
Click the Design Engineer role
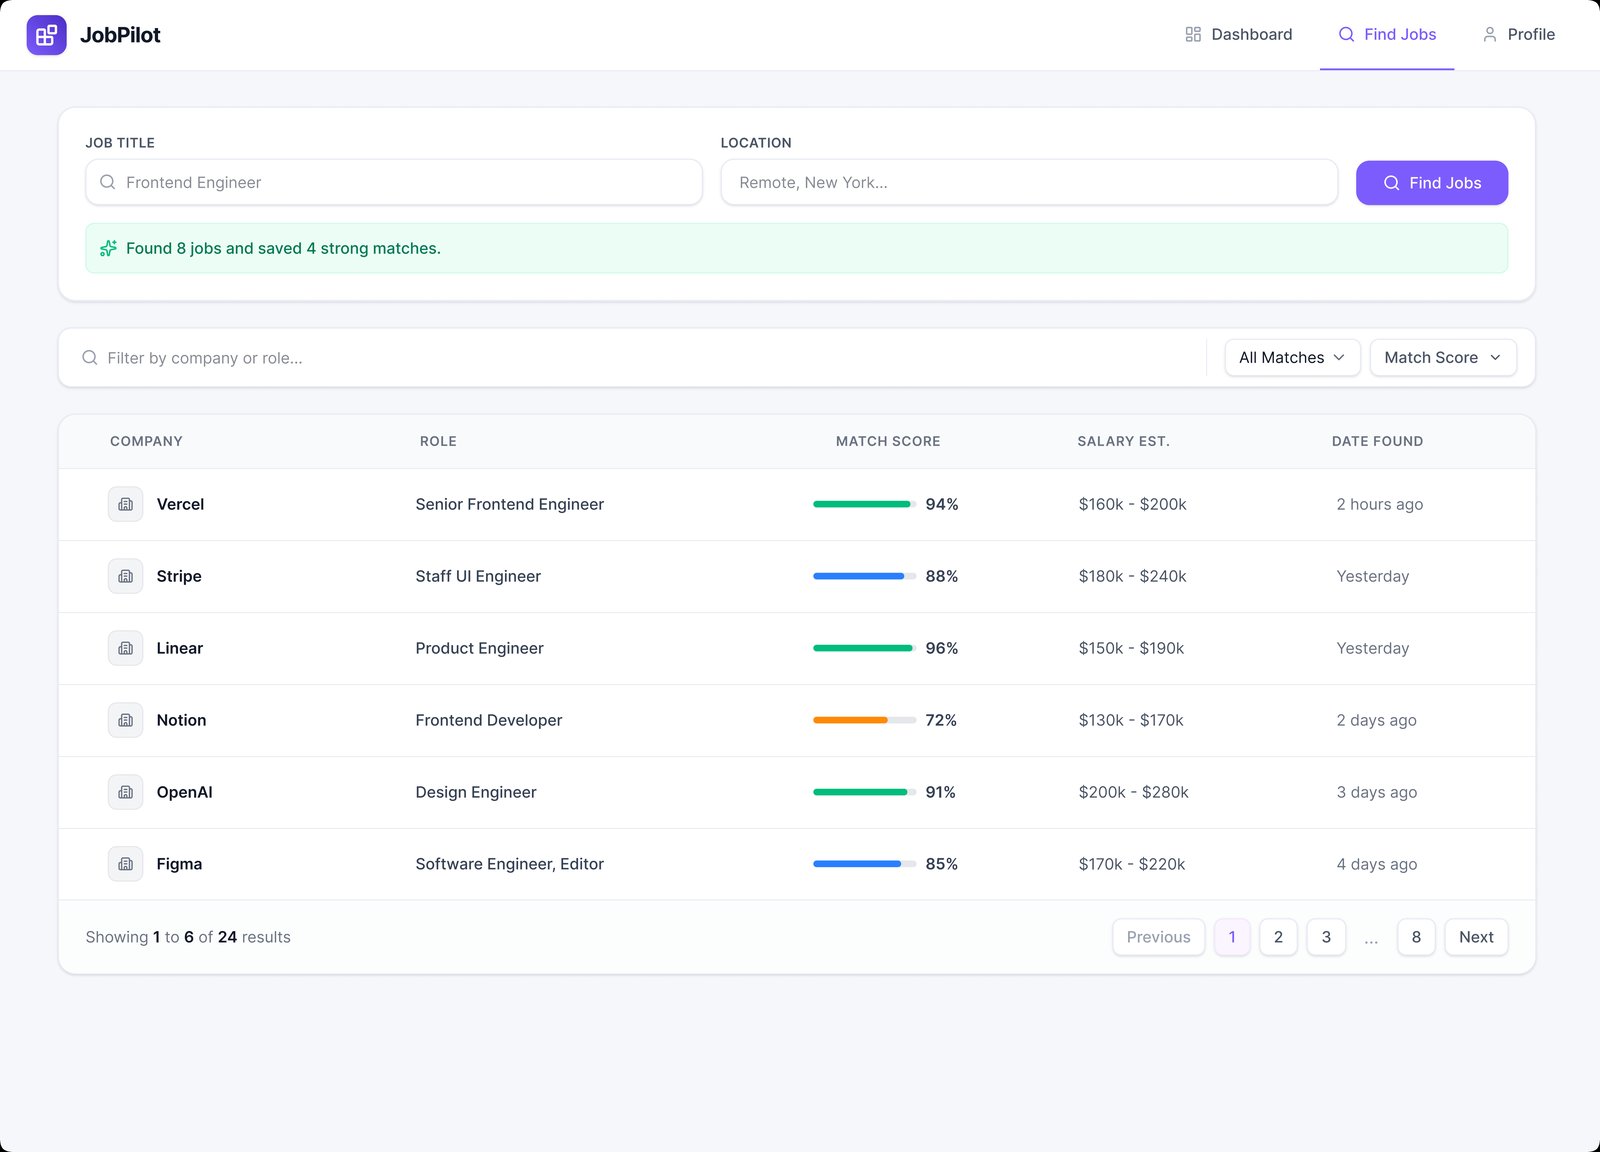(x=476, y=792)
